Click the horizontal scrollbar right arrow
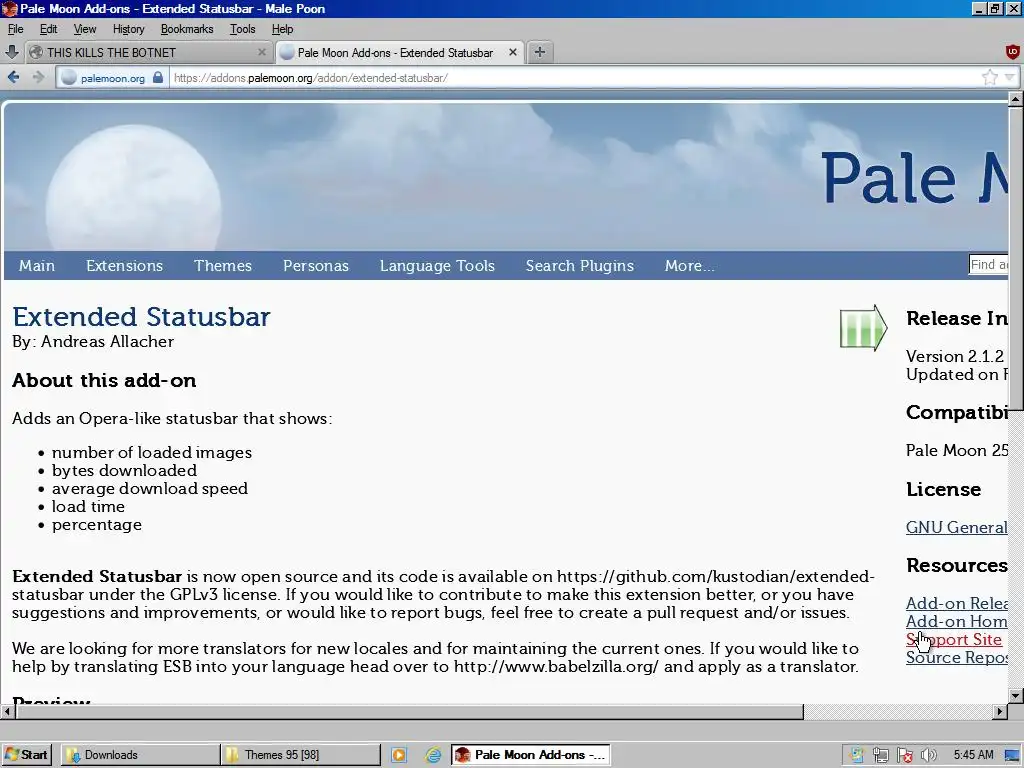1024x768 pixels. pyautogui.click(x=1000, y=711)
